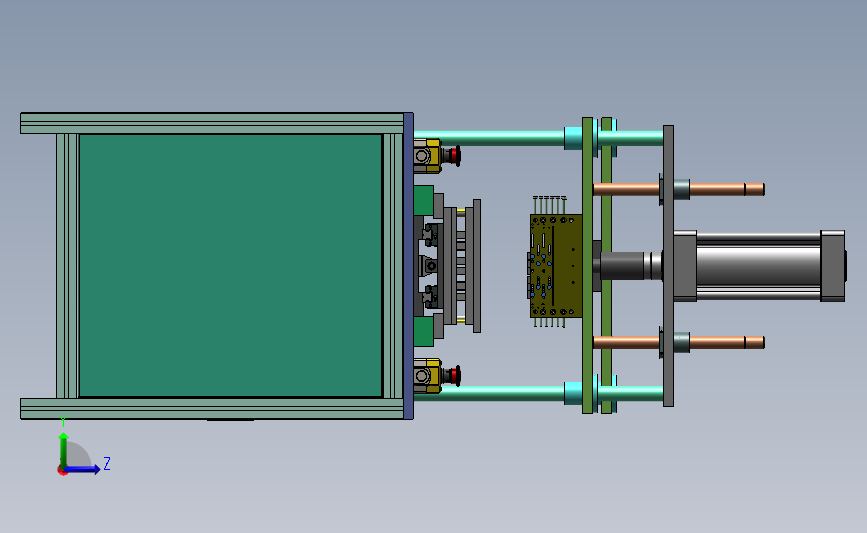Select the large green panel in the frame

tap(231, 265)
